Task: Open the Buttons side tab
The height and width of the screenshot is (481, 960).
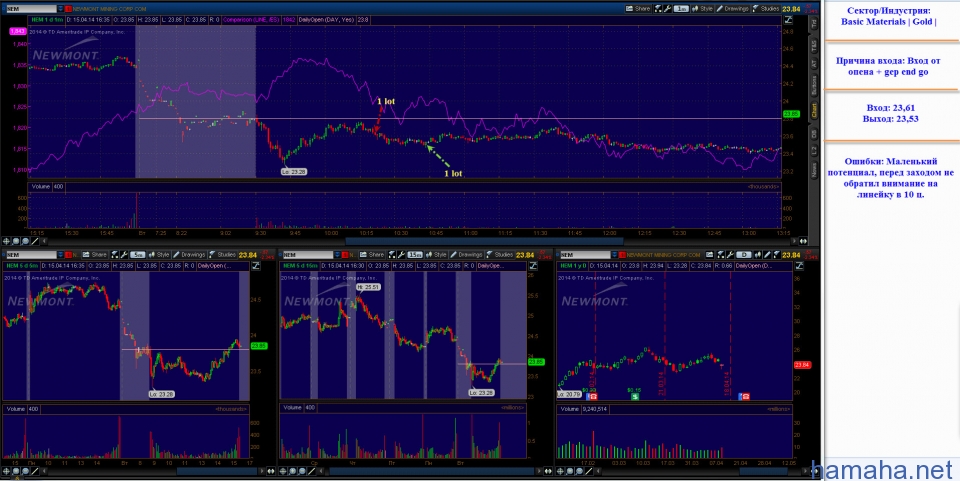Action: tap(814, 85)
